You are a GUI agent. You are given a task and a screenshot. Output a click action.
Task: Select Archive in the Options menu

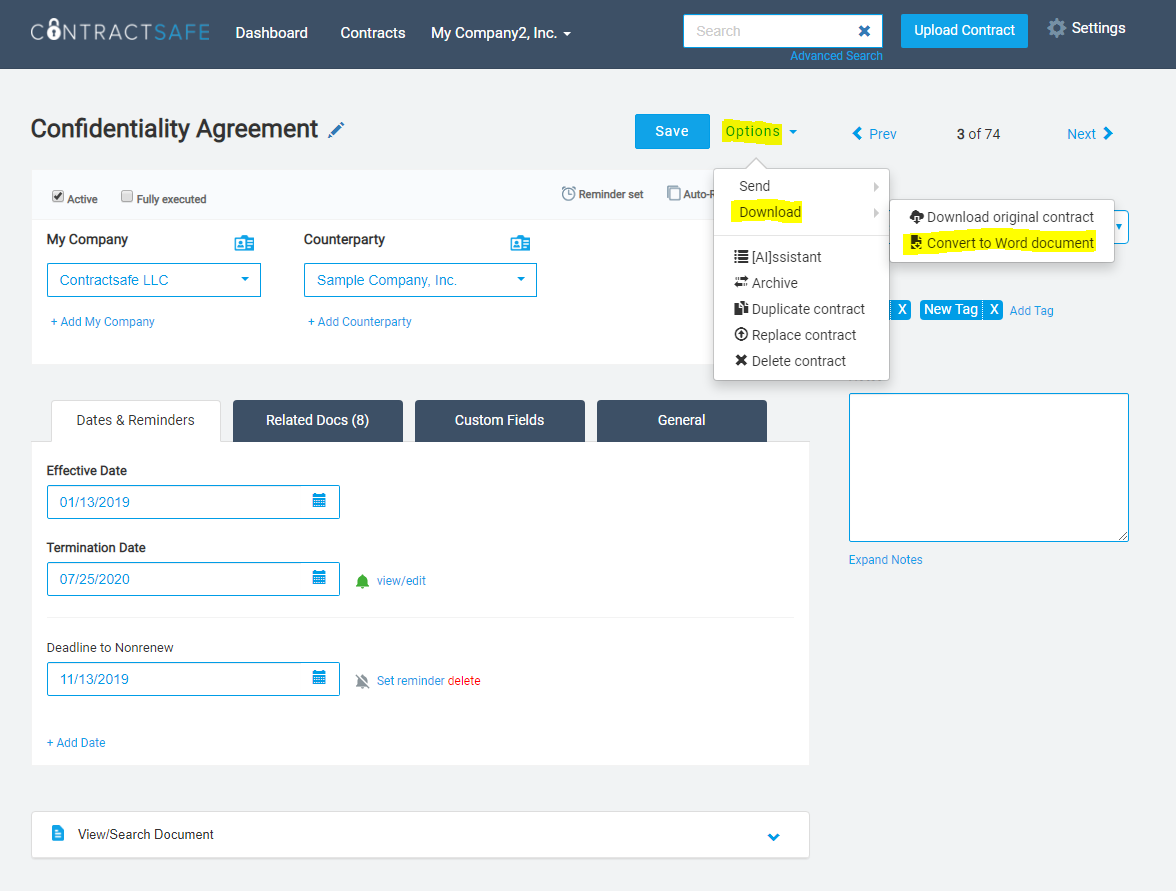801,283
